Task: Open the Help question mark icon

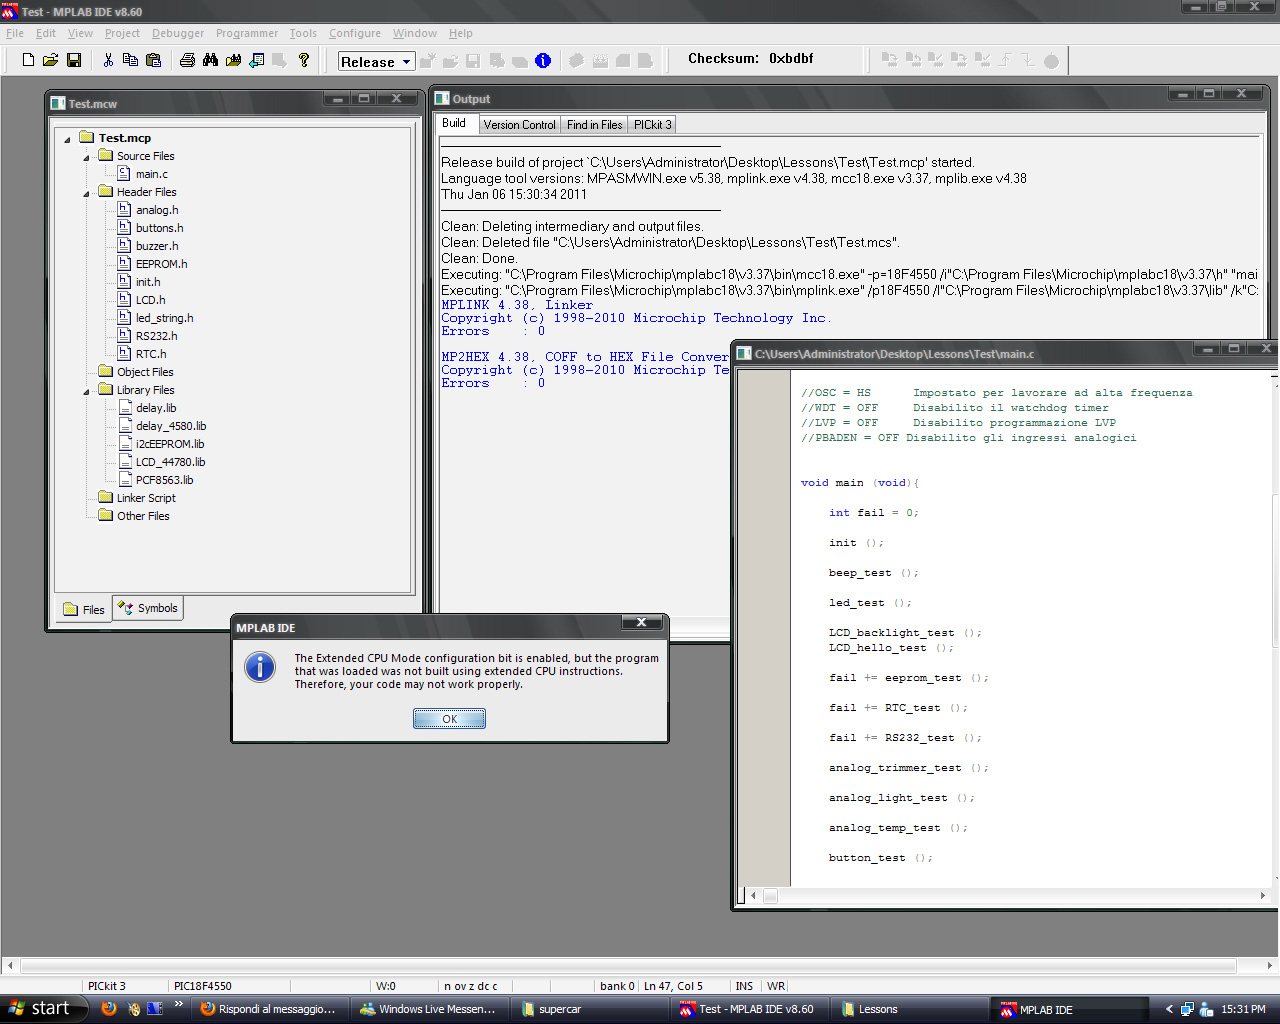Action: point(303,60)
